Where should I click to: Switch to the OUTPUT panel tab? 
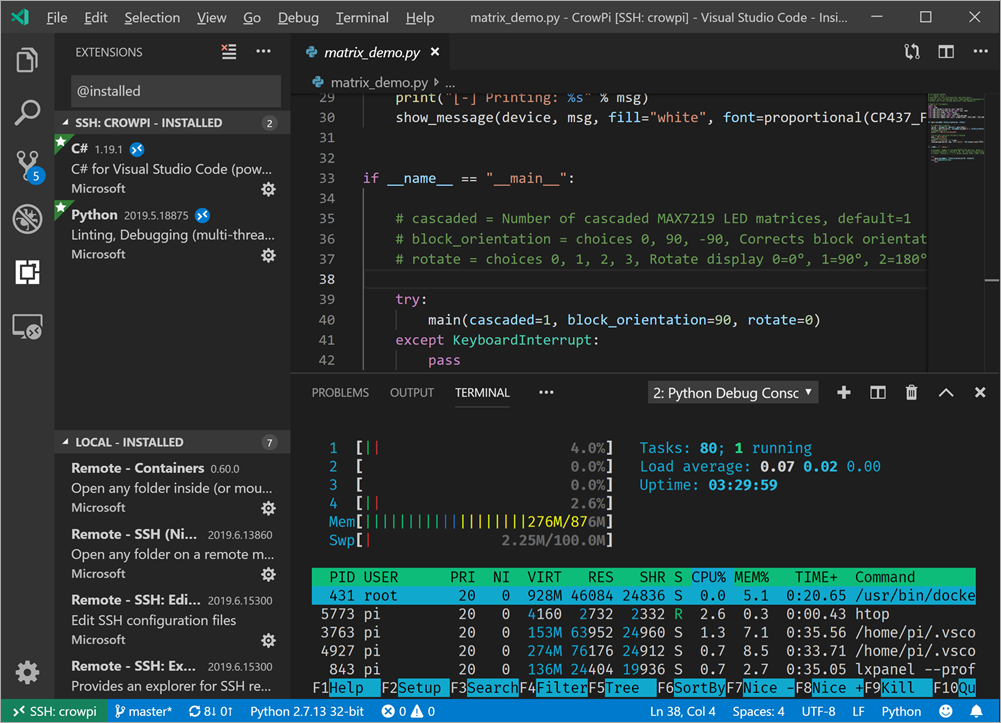412,392
